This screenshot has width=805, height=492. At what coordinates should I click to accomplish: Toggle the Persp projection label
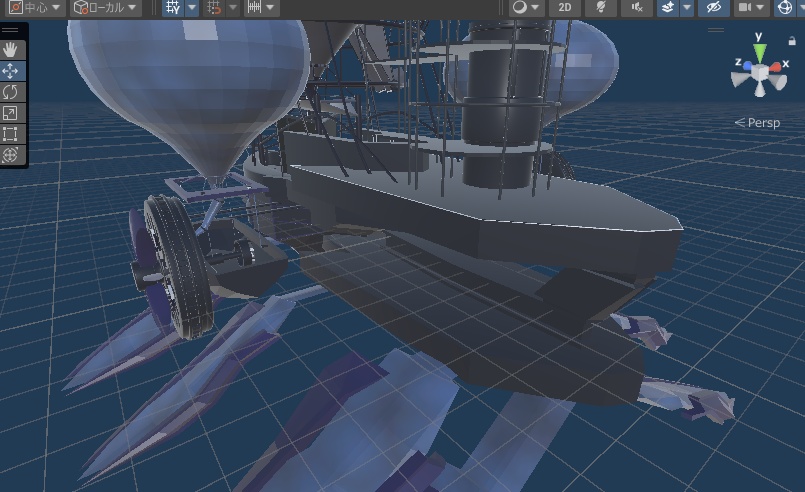pos(757,123)
